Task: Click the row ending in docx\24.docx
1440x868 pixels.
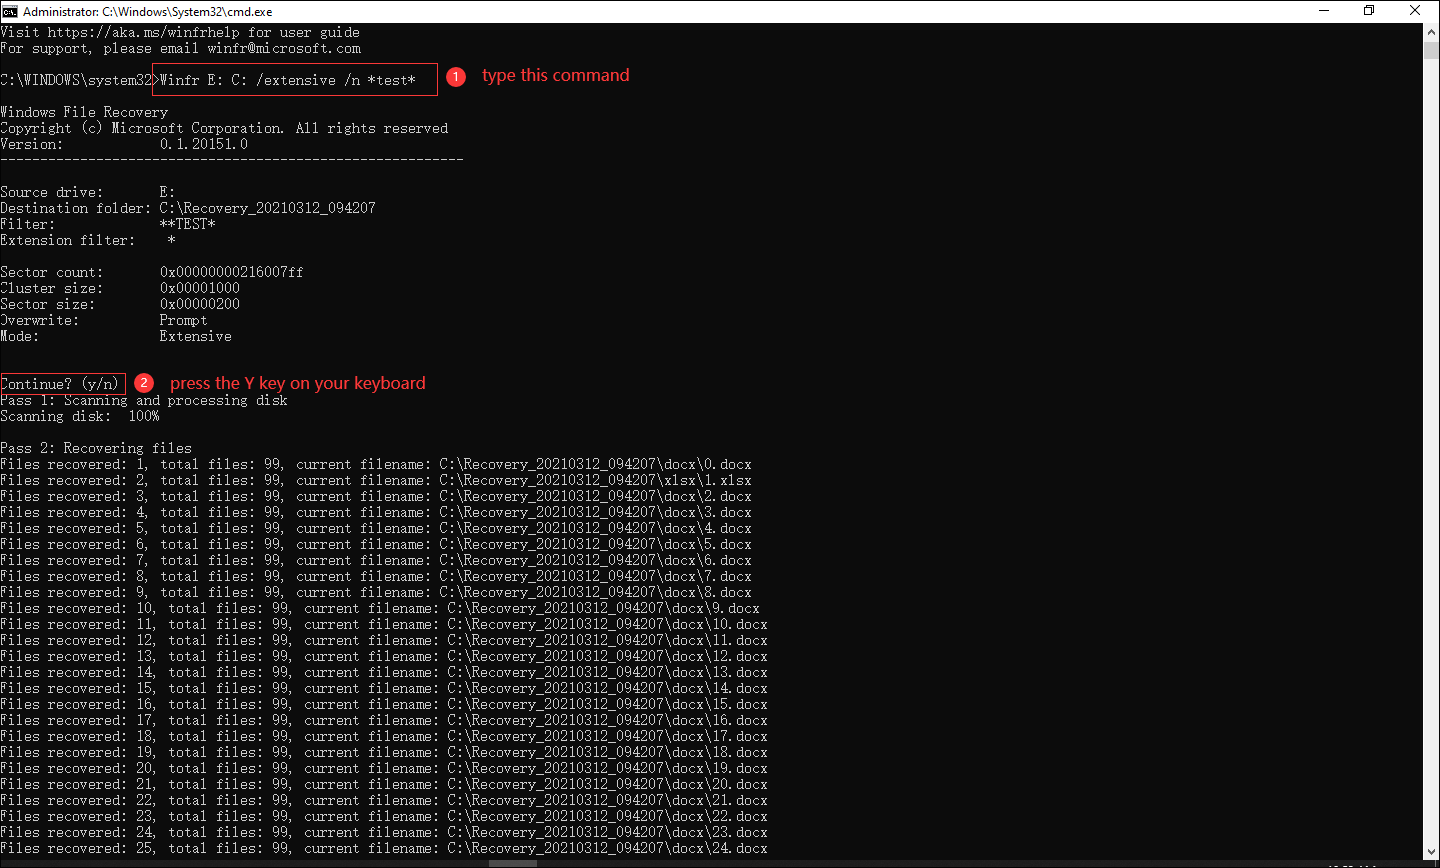Action: point(384,848)
